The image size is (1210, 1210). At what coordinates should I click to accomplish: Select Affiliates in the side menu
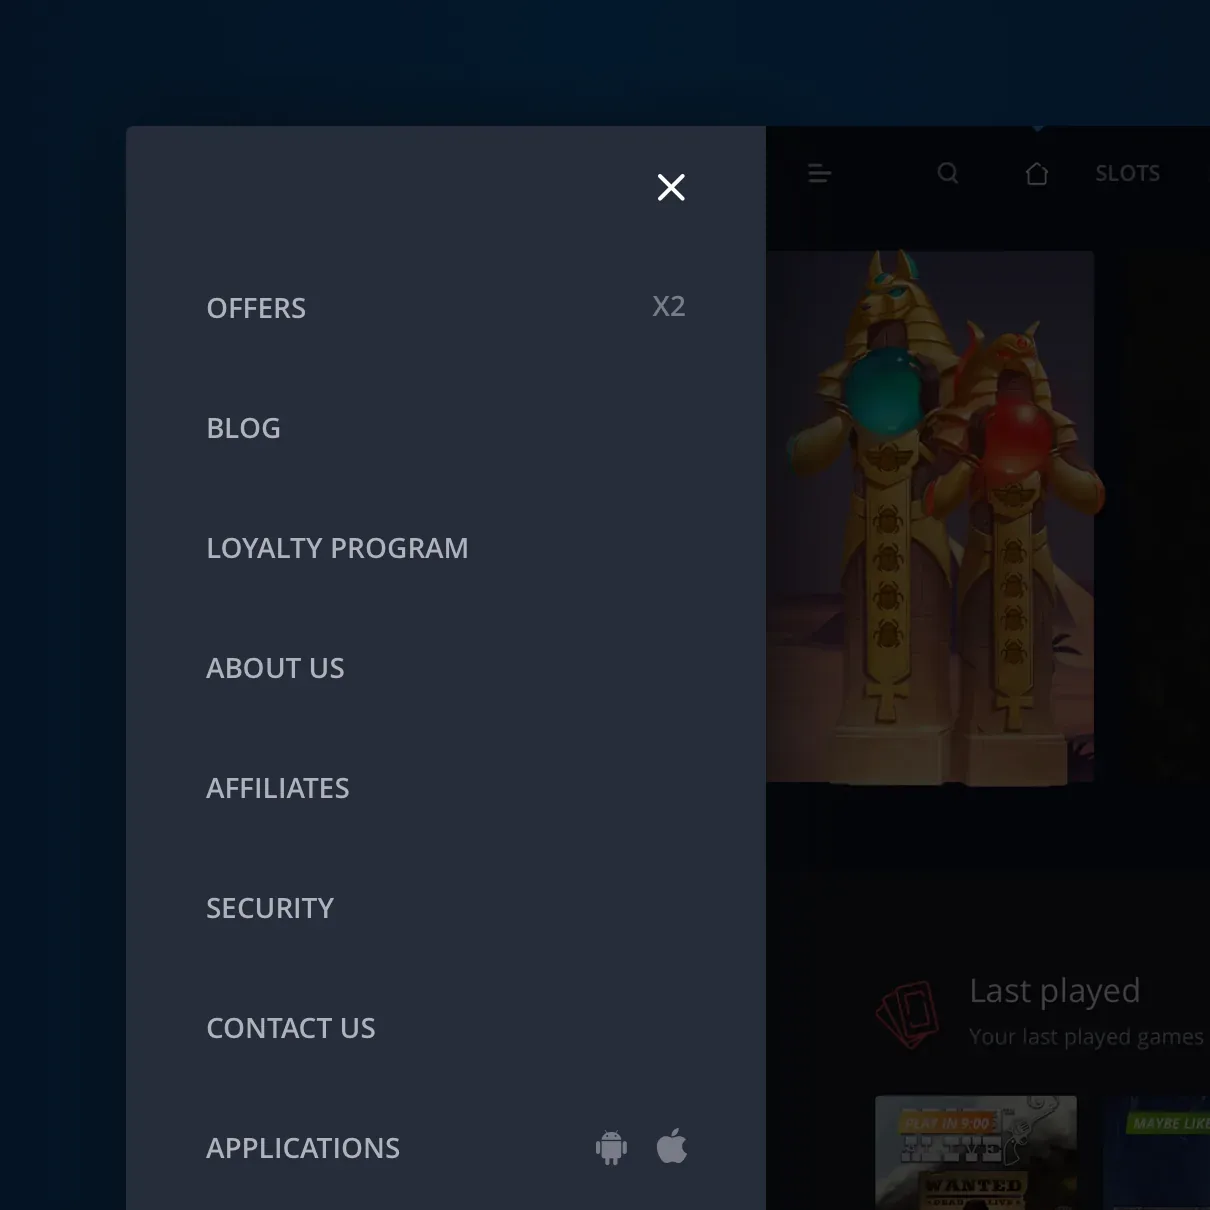[x=278, y=788]
